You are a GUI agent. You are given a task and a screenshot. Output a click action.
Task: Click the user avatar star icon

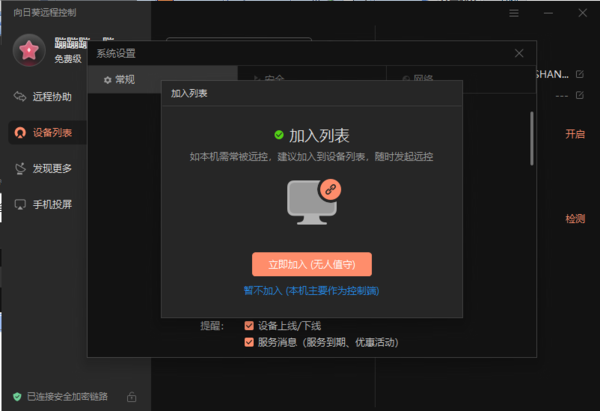pos(30,48)
